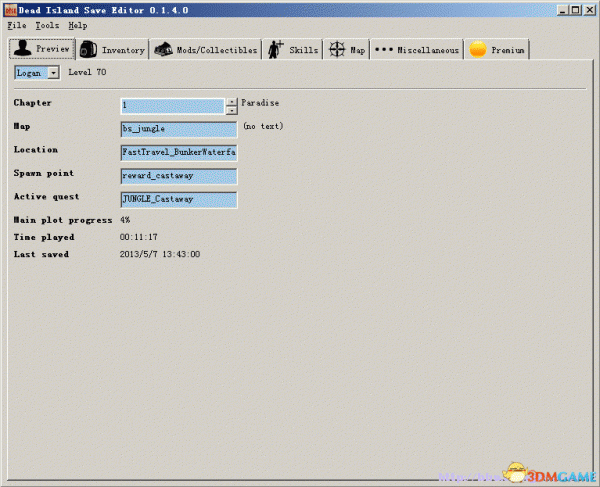This screenshot has height=487, width=600.
Task: Switch to the Skills tab
Action: pyautogui.click(x=293, y=50)
